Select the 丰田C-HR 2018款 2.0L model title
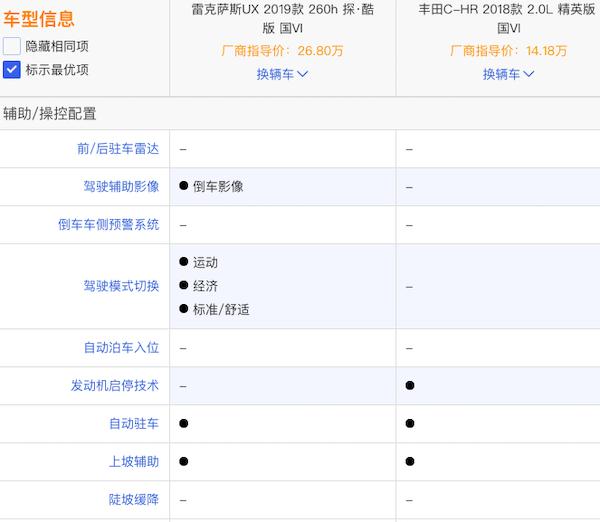This screenshot has height=522, width=600. (x=507, y=18)
